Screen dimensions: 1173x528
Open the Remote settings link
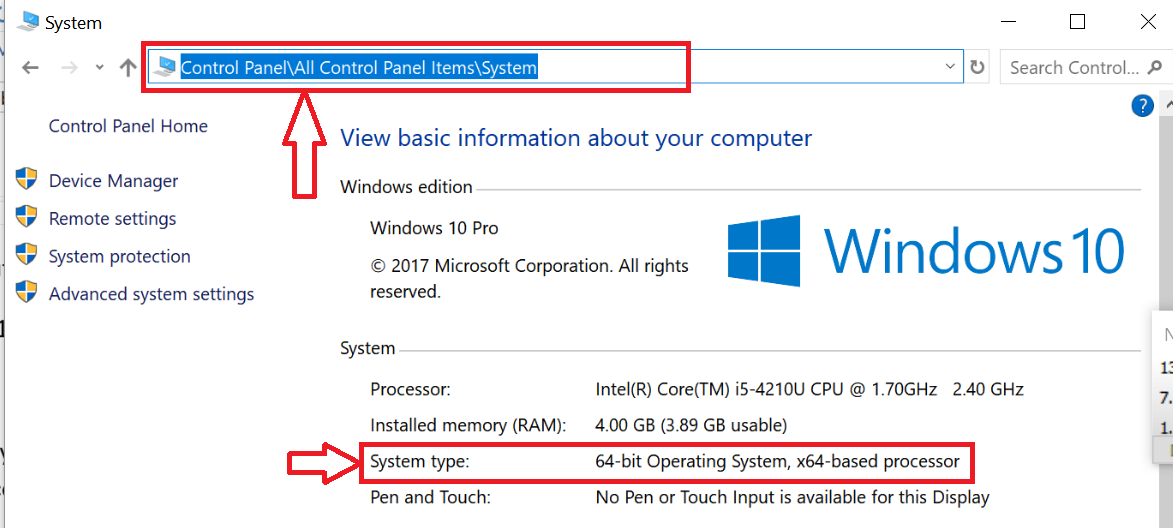pos(112,219)
